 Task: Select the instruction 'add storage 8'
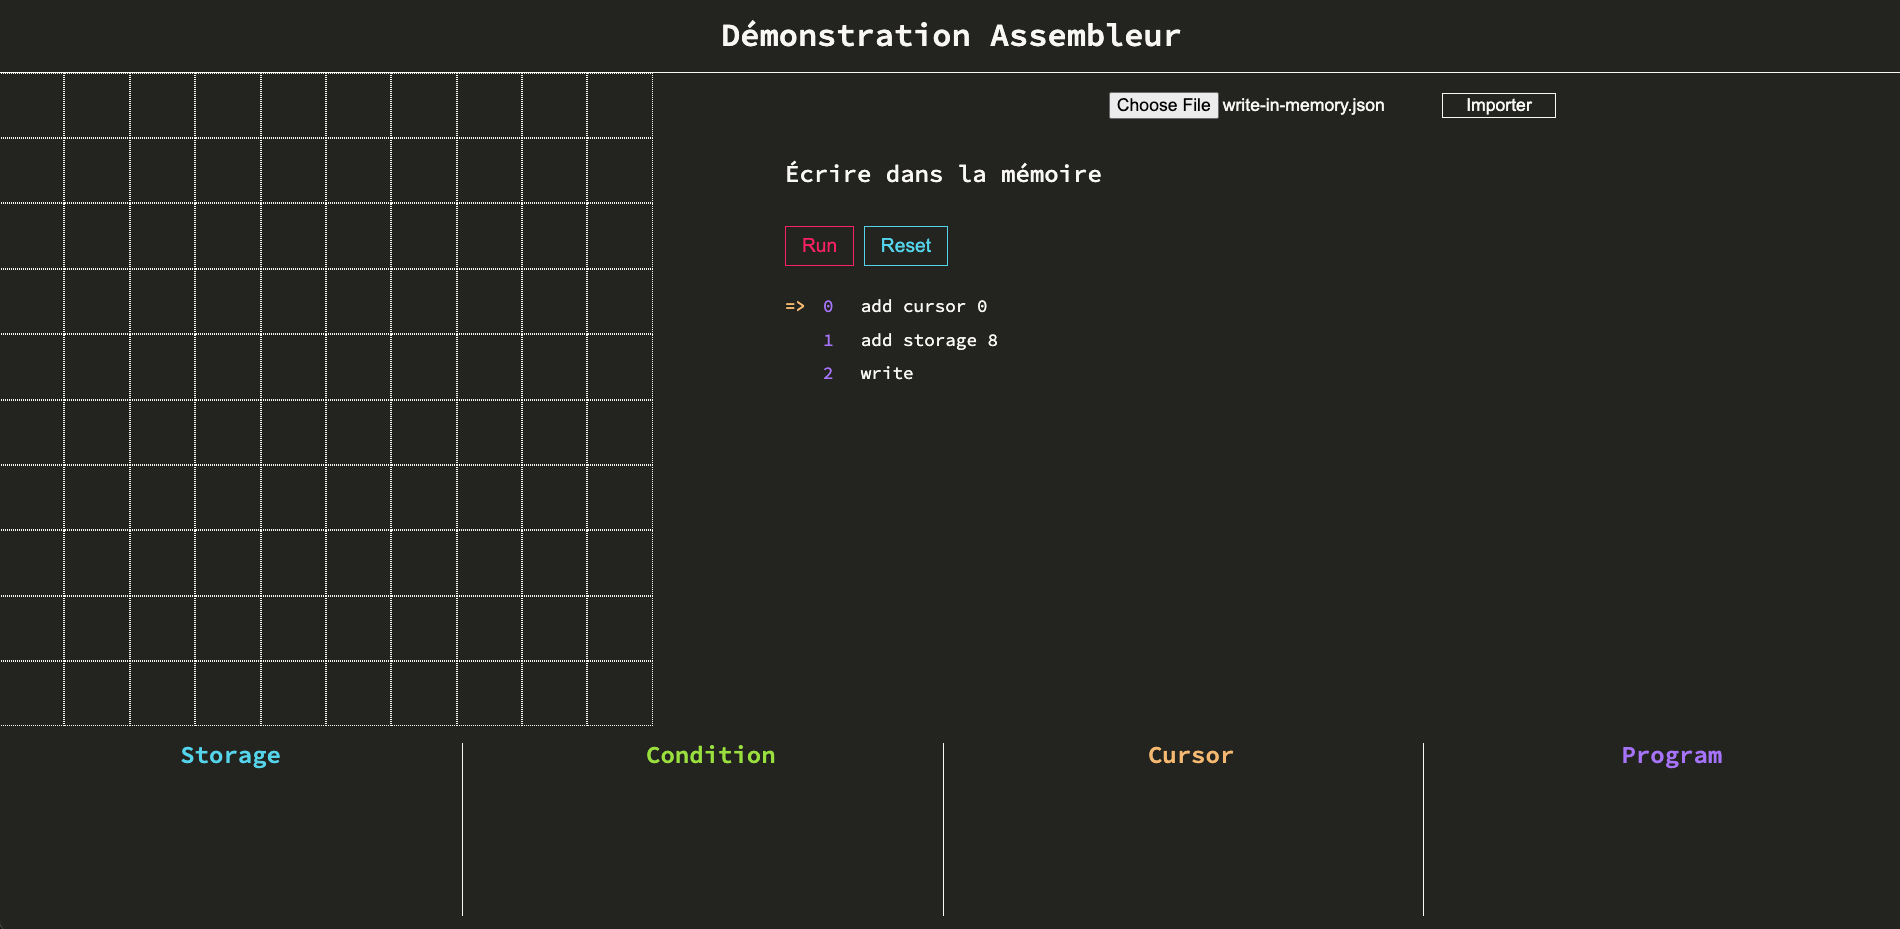coord(929,340)
